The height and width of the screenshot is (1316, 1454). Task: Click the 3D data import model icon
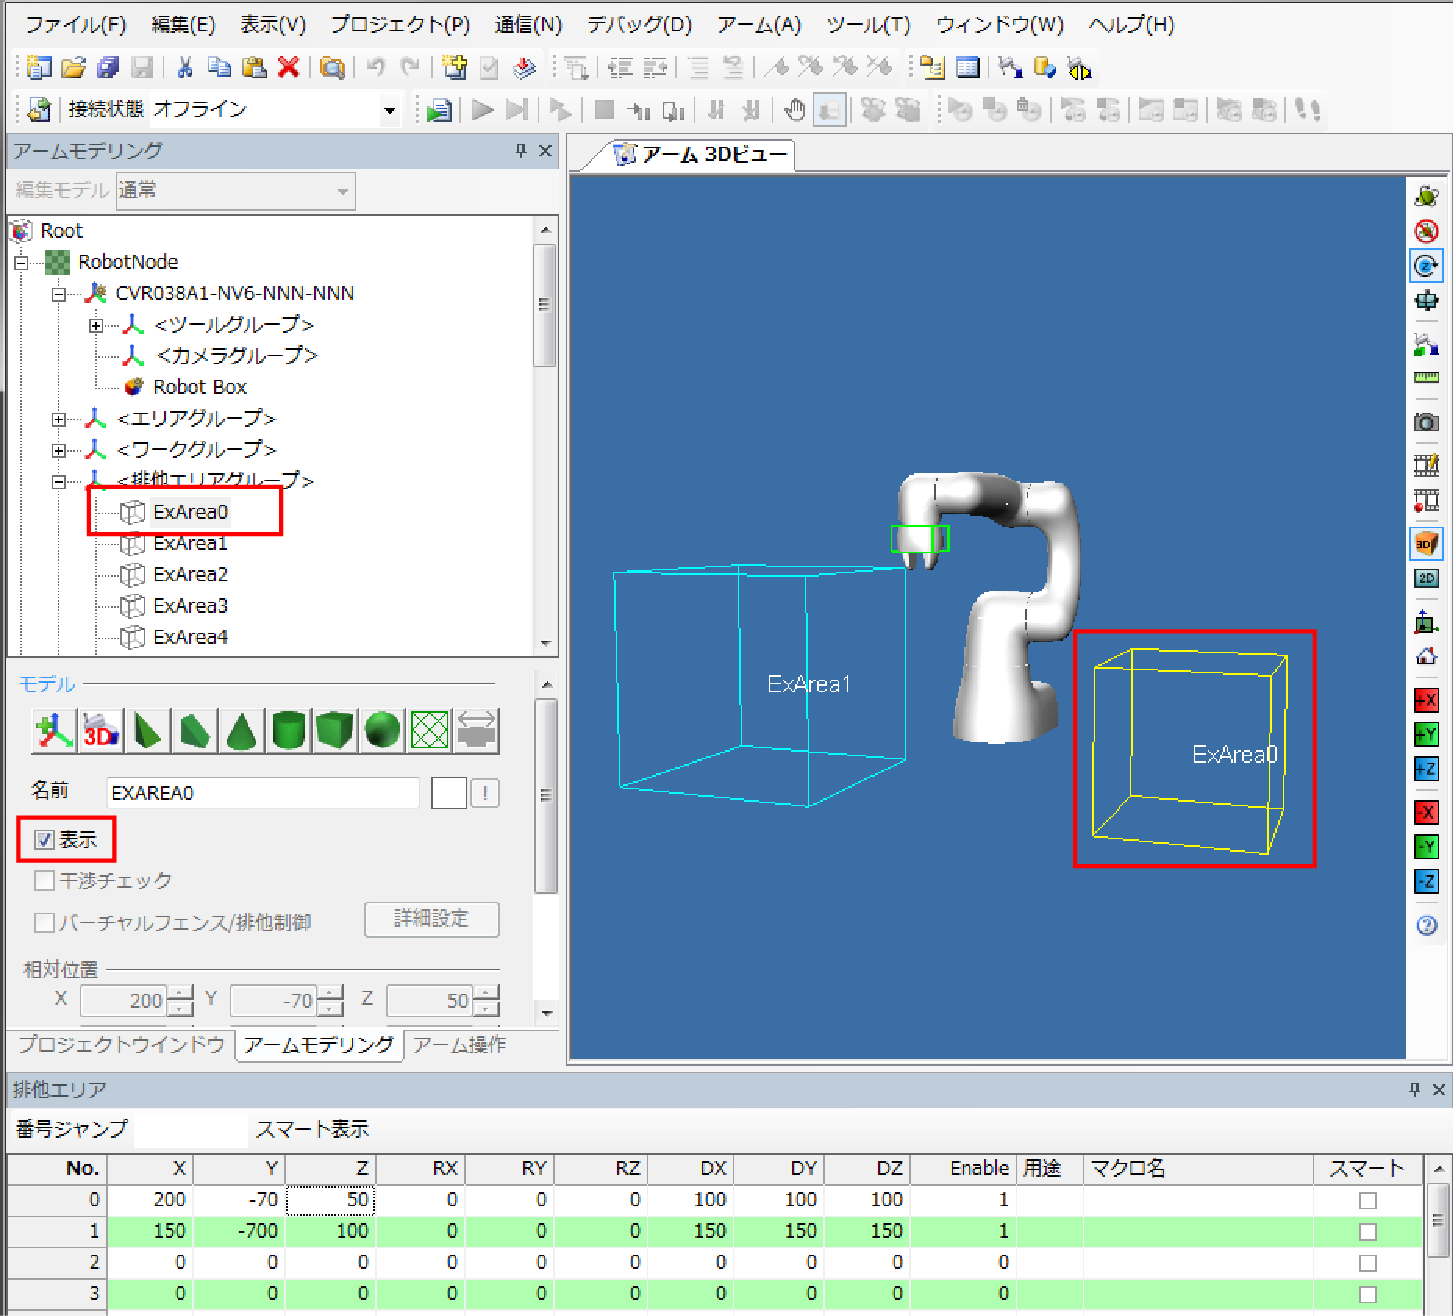click(101, 731)
